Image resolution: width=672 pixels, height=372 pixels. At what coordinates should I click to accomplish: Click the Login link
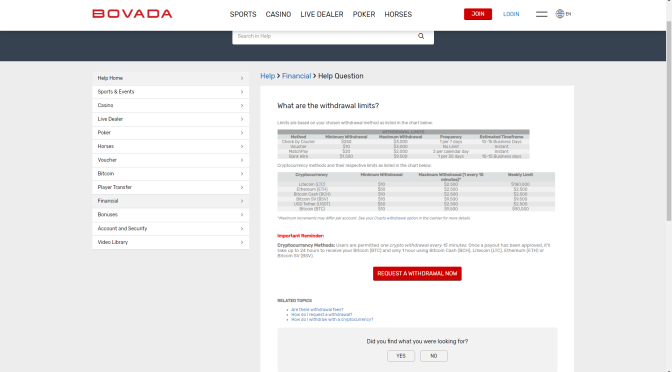511,14
